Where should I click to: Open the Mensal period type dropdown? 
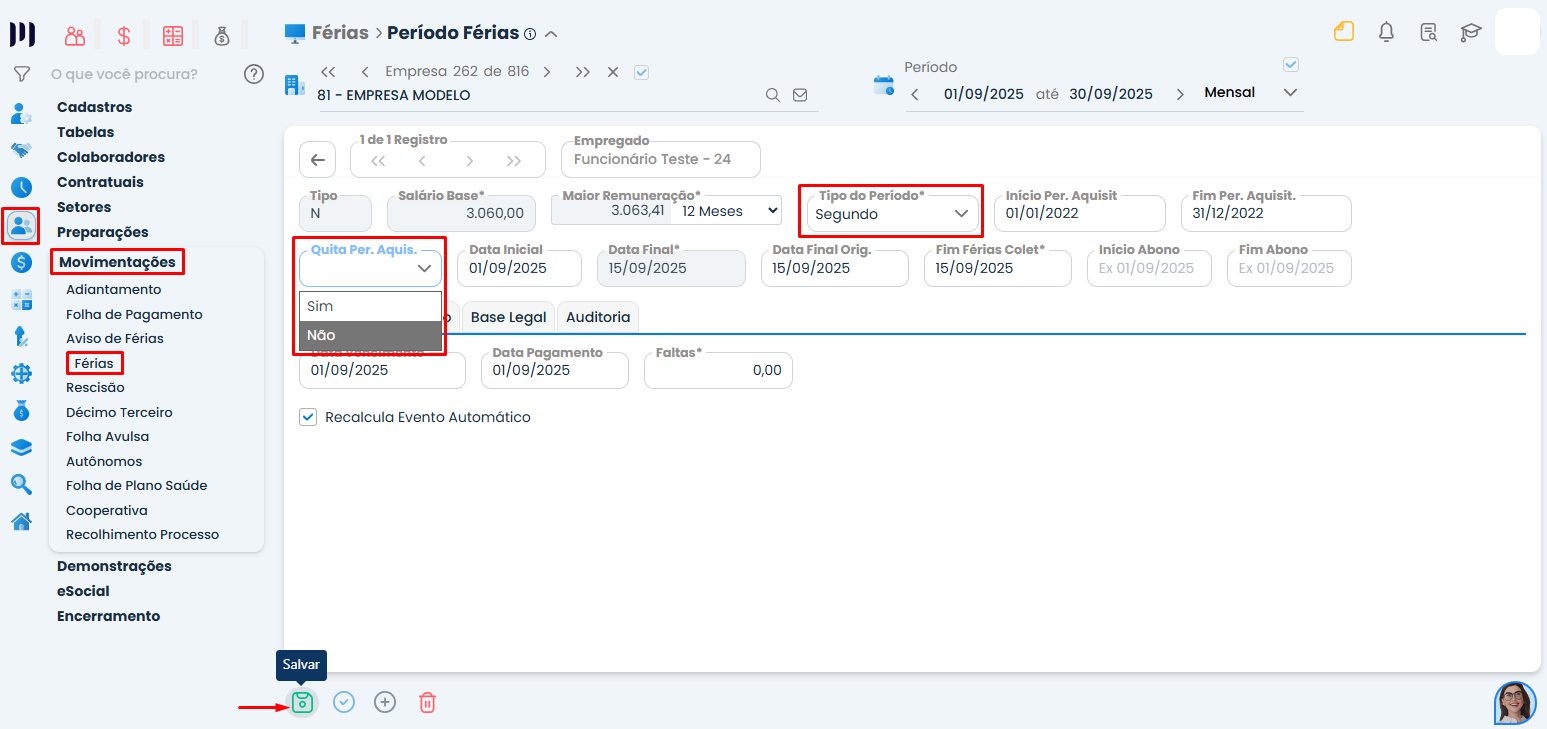(x=1251, y=93)
